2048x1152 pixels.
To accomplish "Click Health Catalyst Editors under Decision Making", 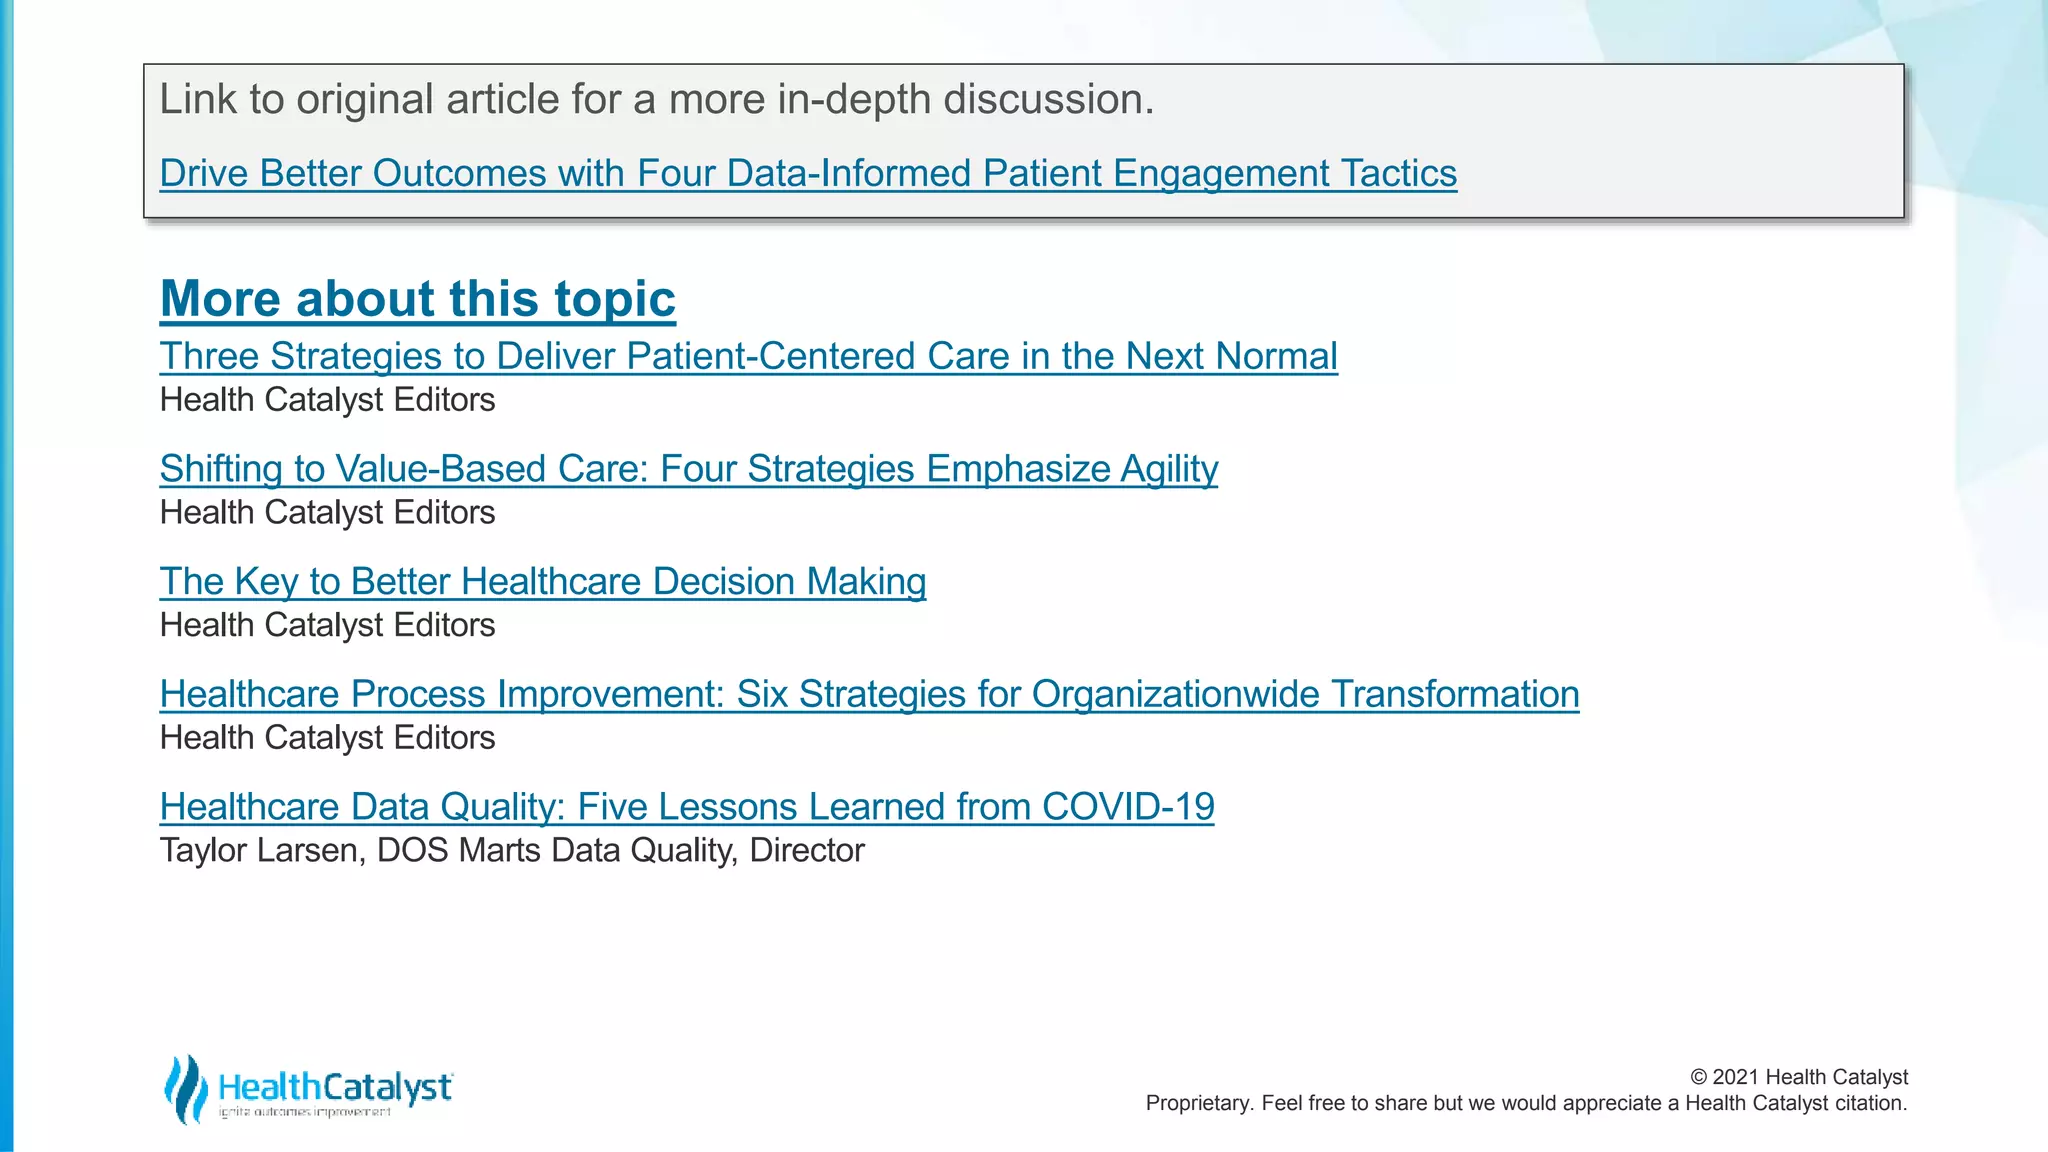I will pyautogui.click(x=328, y=625).
